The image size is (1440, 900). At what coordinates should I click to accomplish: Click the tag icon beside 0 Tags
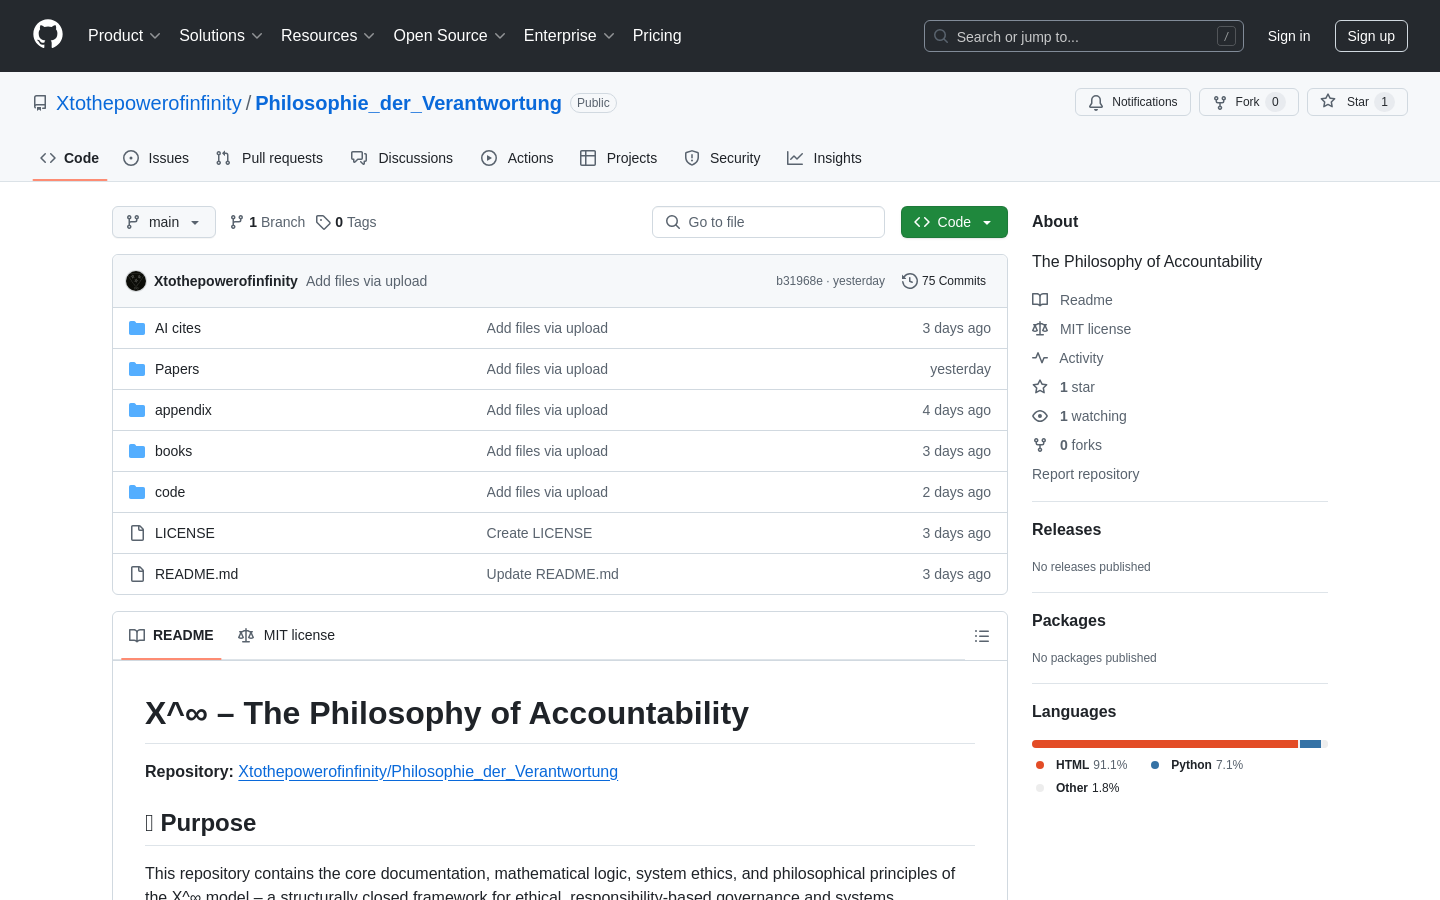[323, 222]
